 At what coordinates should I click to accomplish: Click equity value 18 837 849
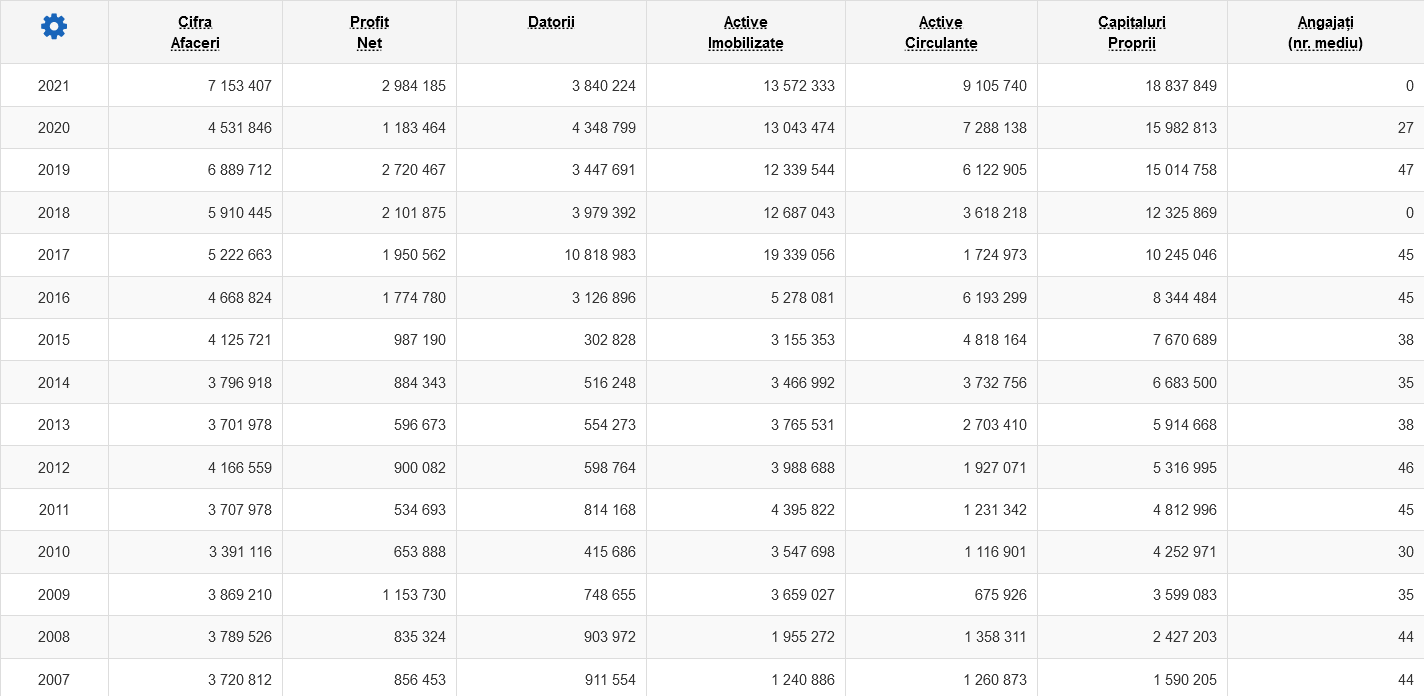1181,86
